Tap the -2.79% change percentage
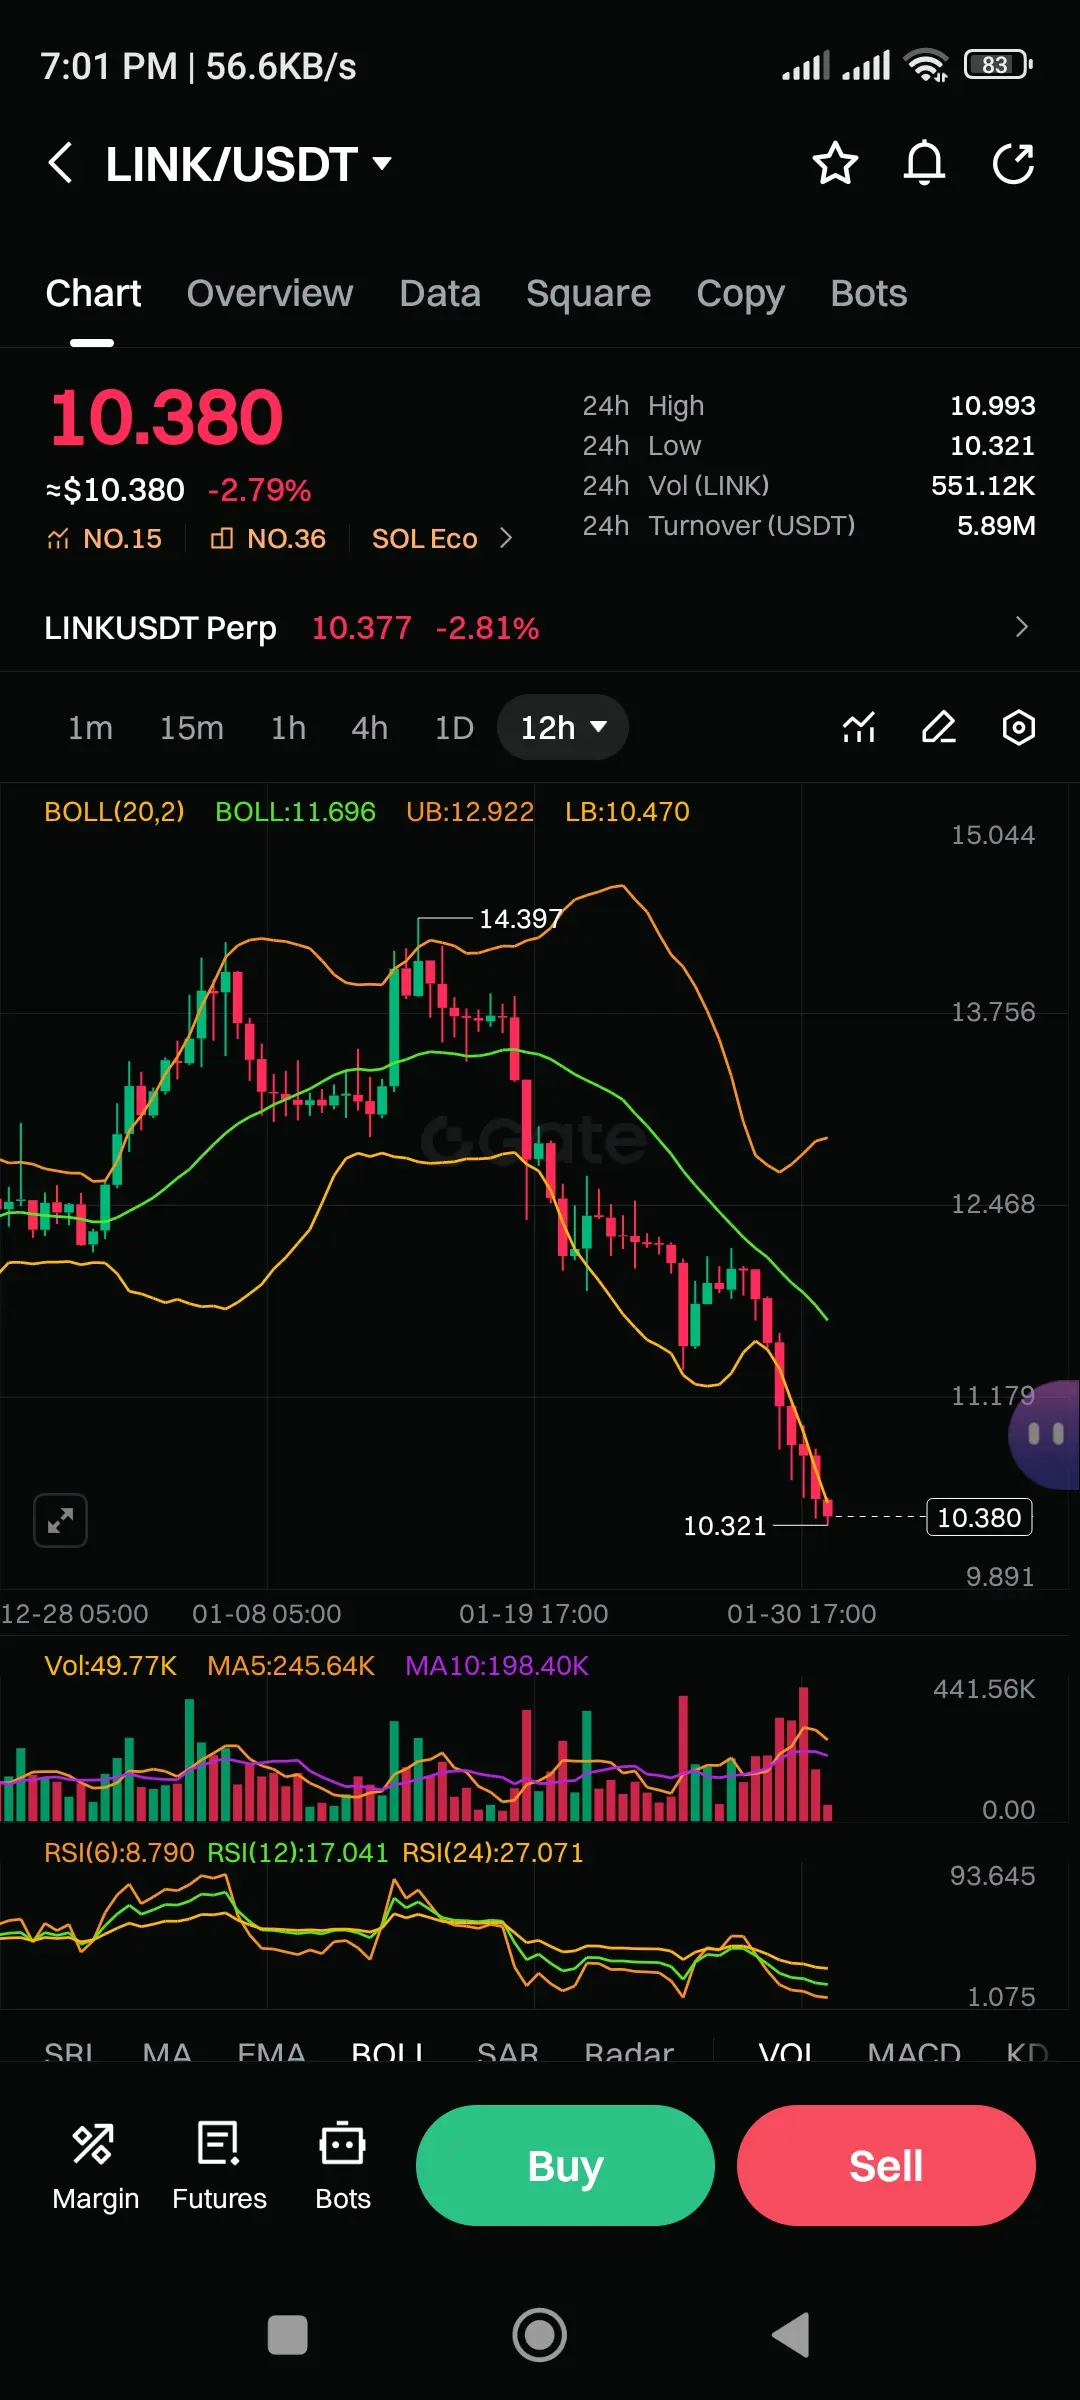The height and width of the screenshot is (2400, 1080). point(259,490)
